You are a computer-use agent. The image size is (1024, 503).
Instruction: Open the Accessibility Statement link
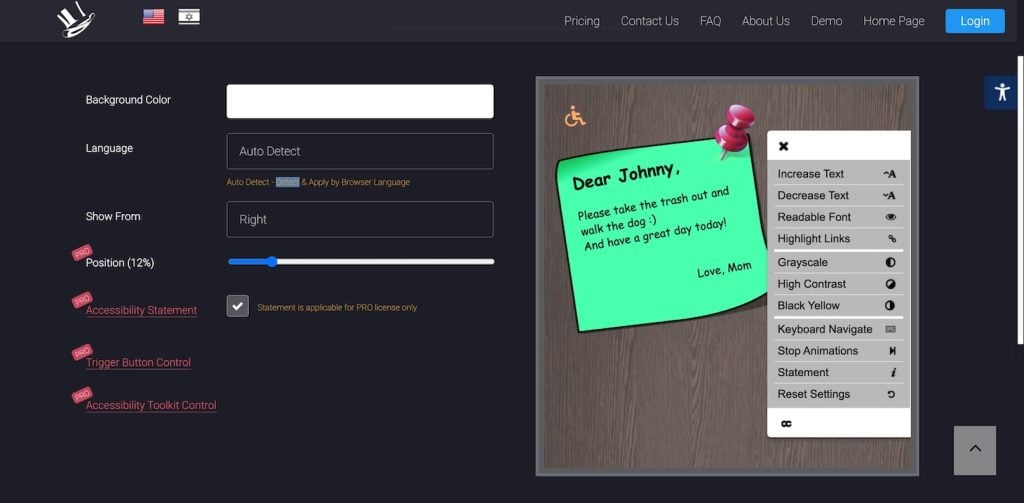click(x=141, y=310)
